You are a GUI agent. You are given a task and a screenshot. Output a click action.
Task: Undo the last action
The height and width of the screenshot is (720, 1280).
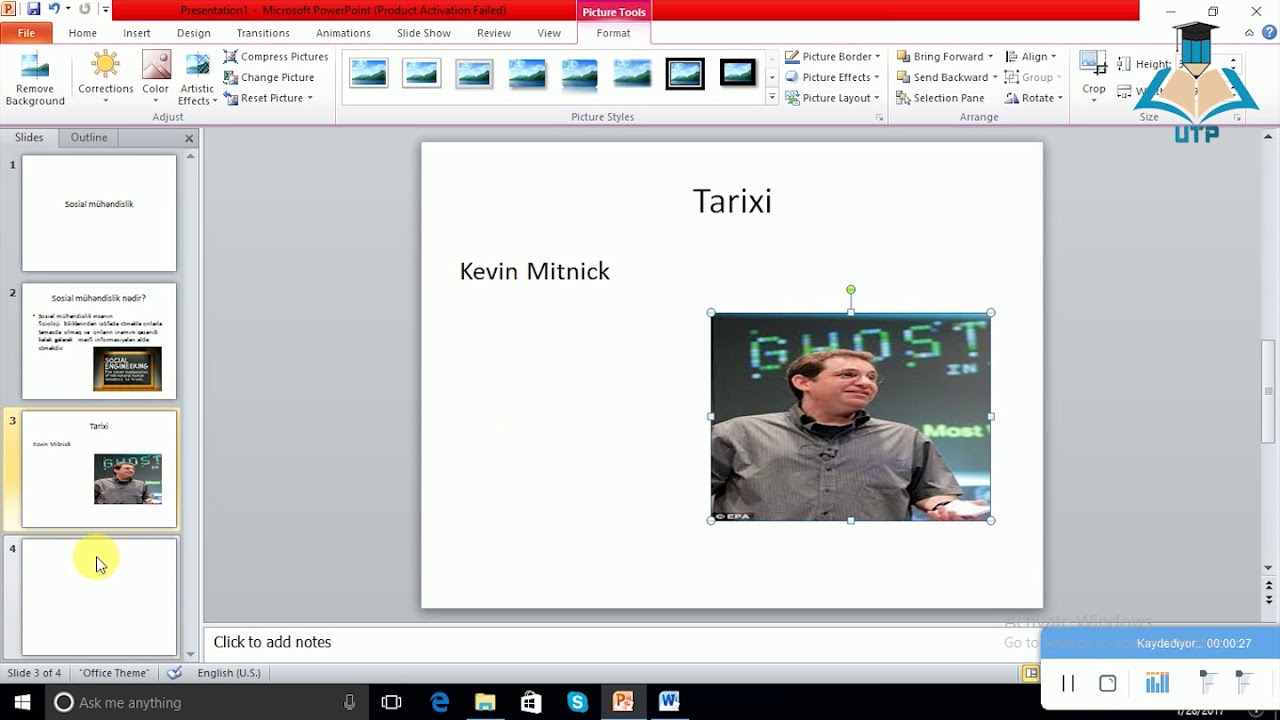click(x=54, y=9)
